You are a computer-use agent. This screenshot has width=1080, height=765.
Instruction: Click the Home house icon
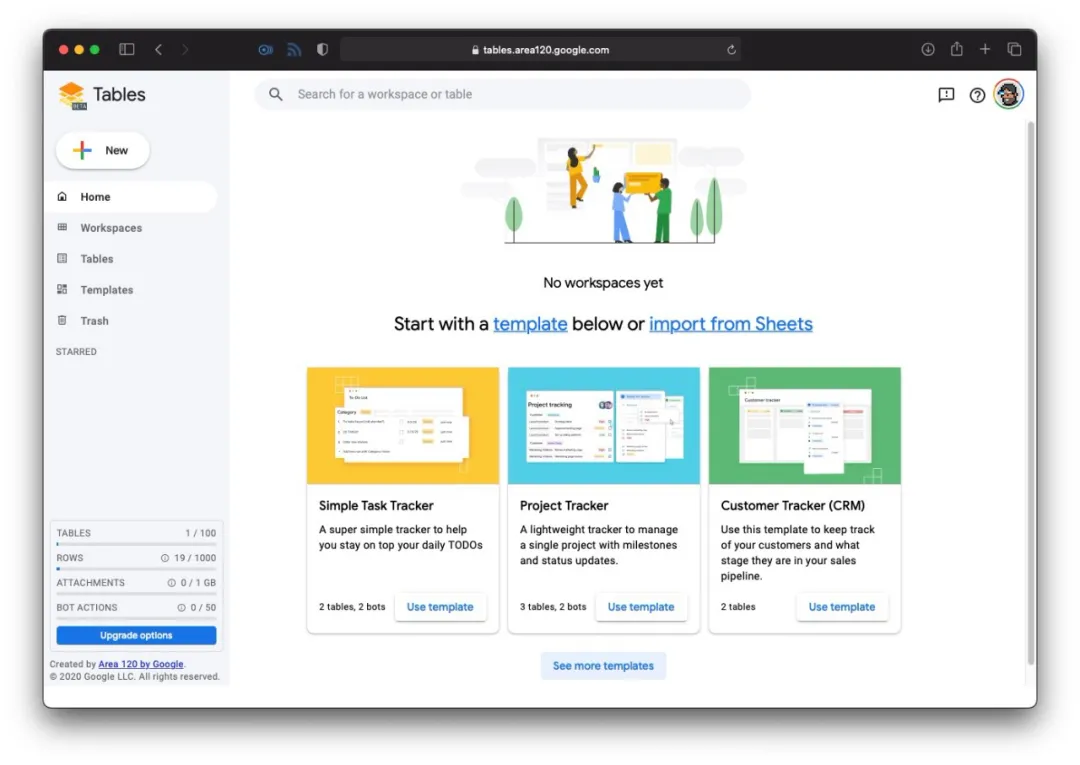click(x=62, y=196)
